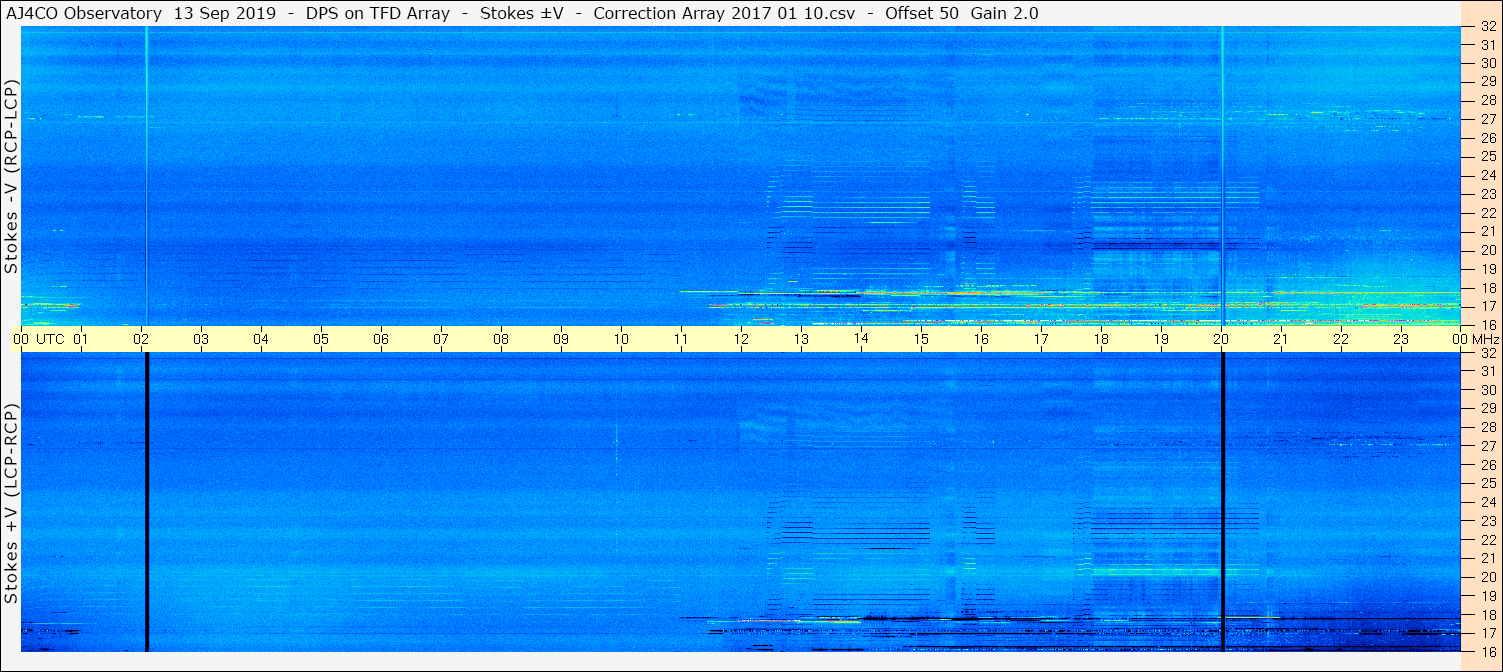This screenshot has height=672, width=1503.
Task: Click the 16 hour tick on time axis
Action: point(981,339)
